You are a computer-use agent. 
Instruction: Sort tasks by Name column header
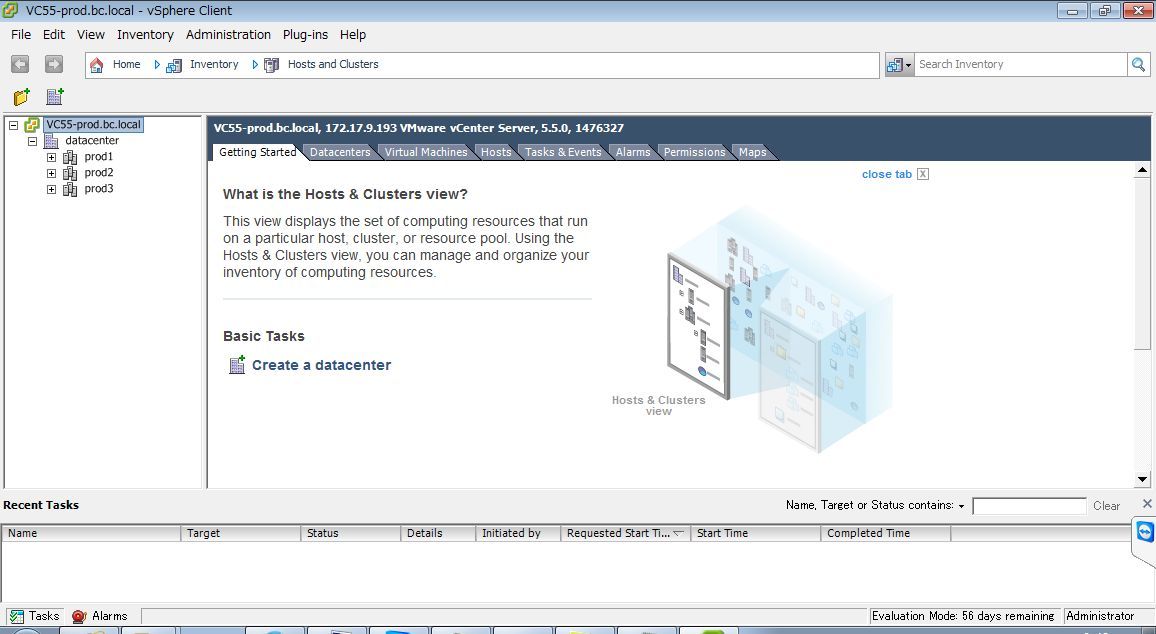point(91,533)
